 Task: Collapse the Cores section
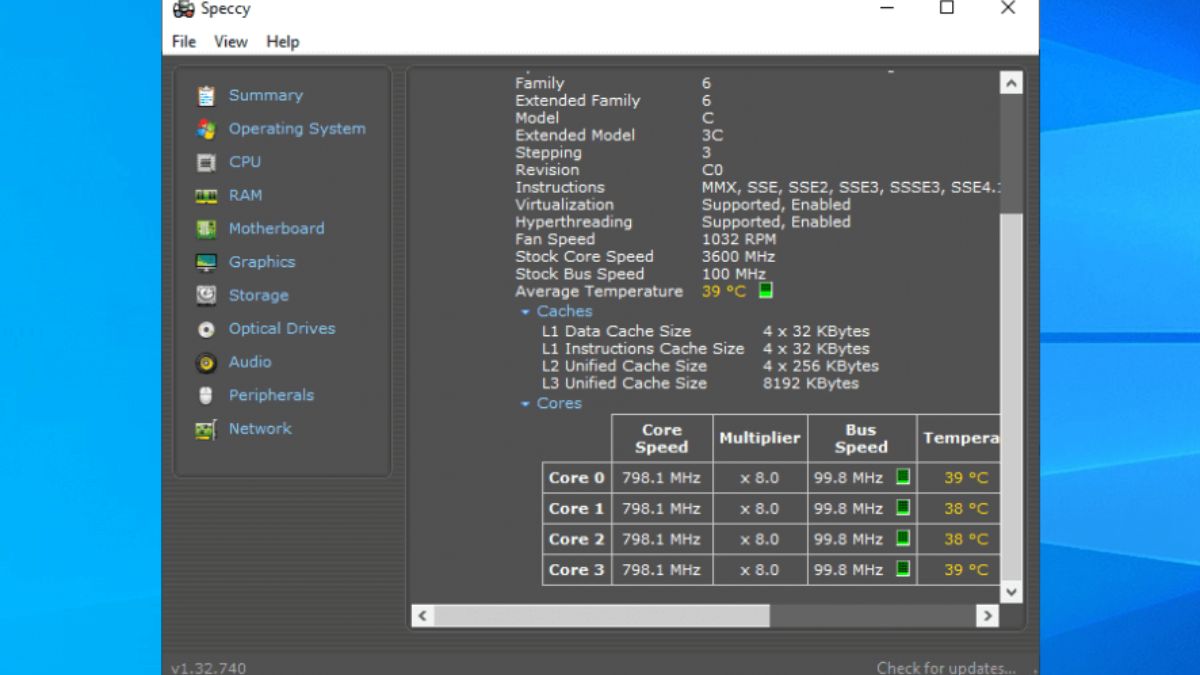pos(525,404)
